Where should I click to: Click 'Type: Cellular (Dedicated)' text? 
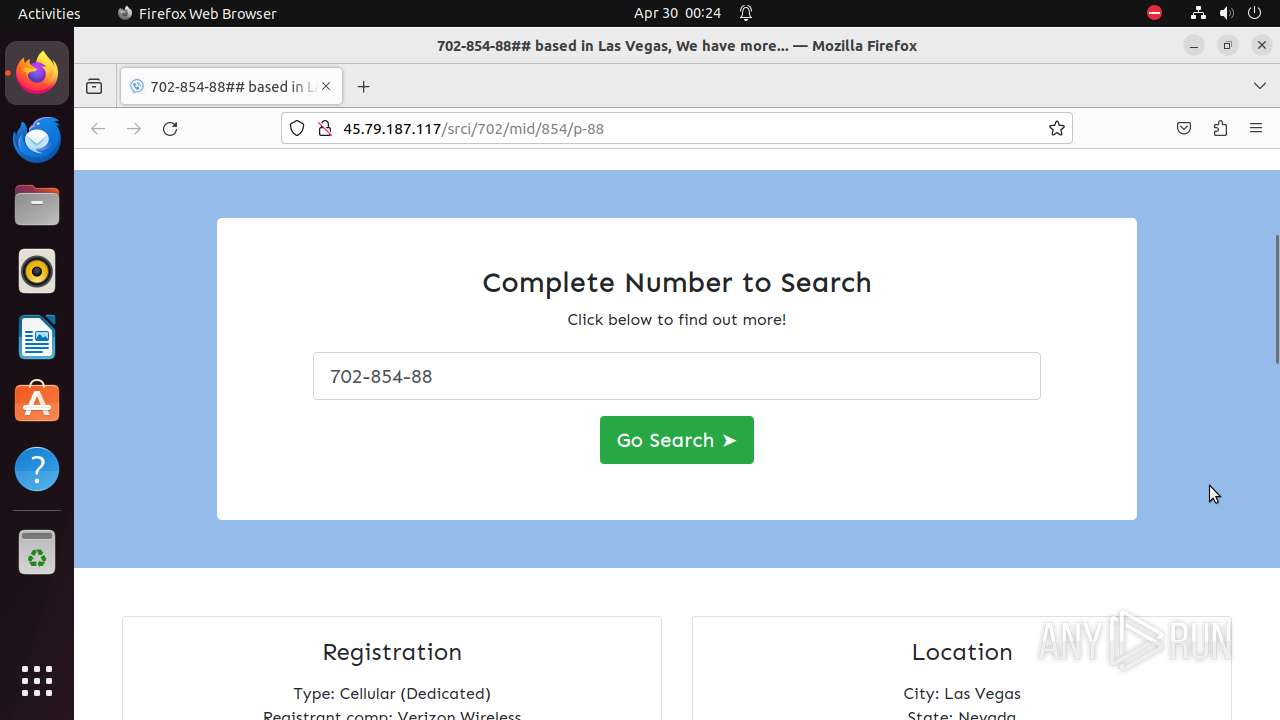[392, 693]
